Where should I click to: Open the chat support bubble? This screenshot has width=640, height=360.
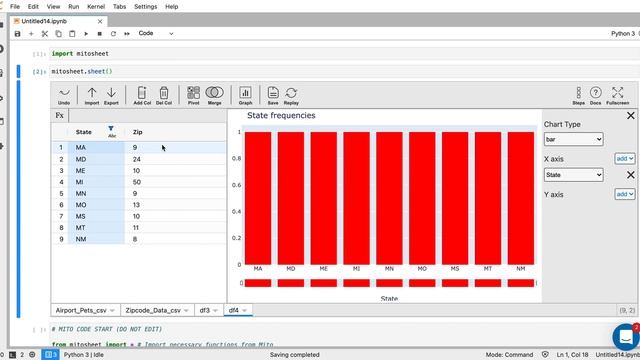[626, 337]
